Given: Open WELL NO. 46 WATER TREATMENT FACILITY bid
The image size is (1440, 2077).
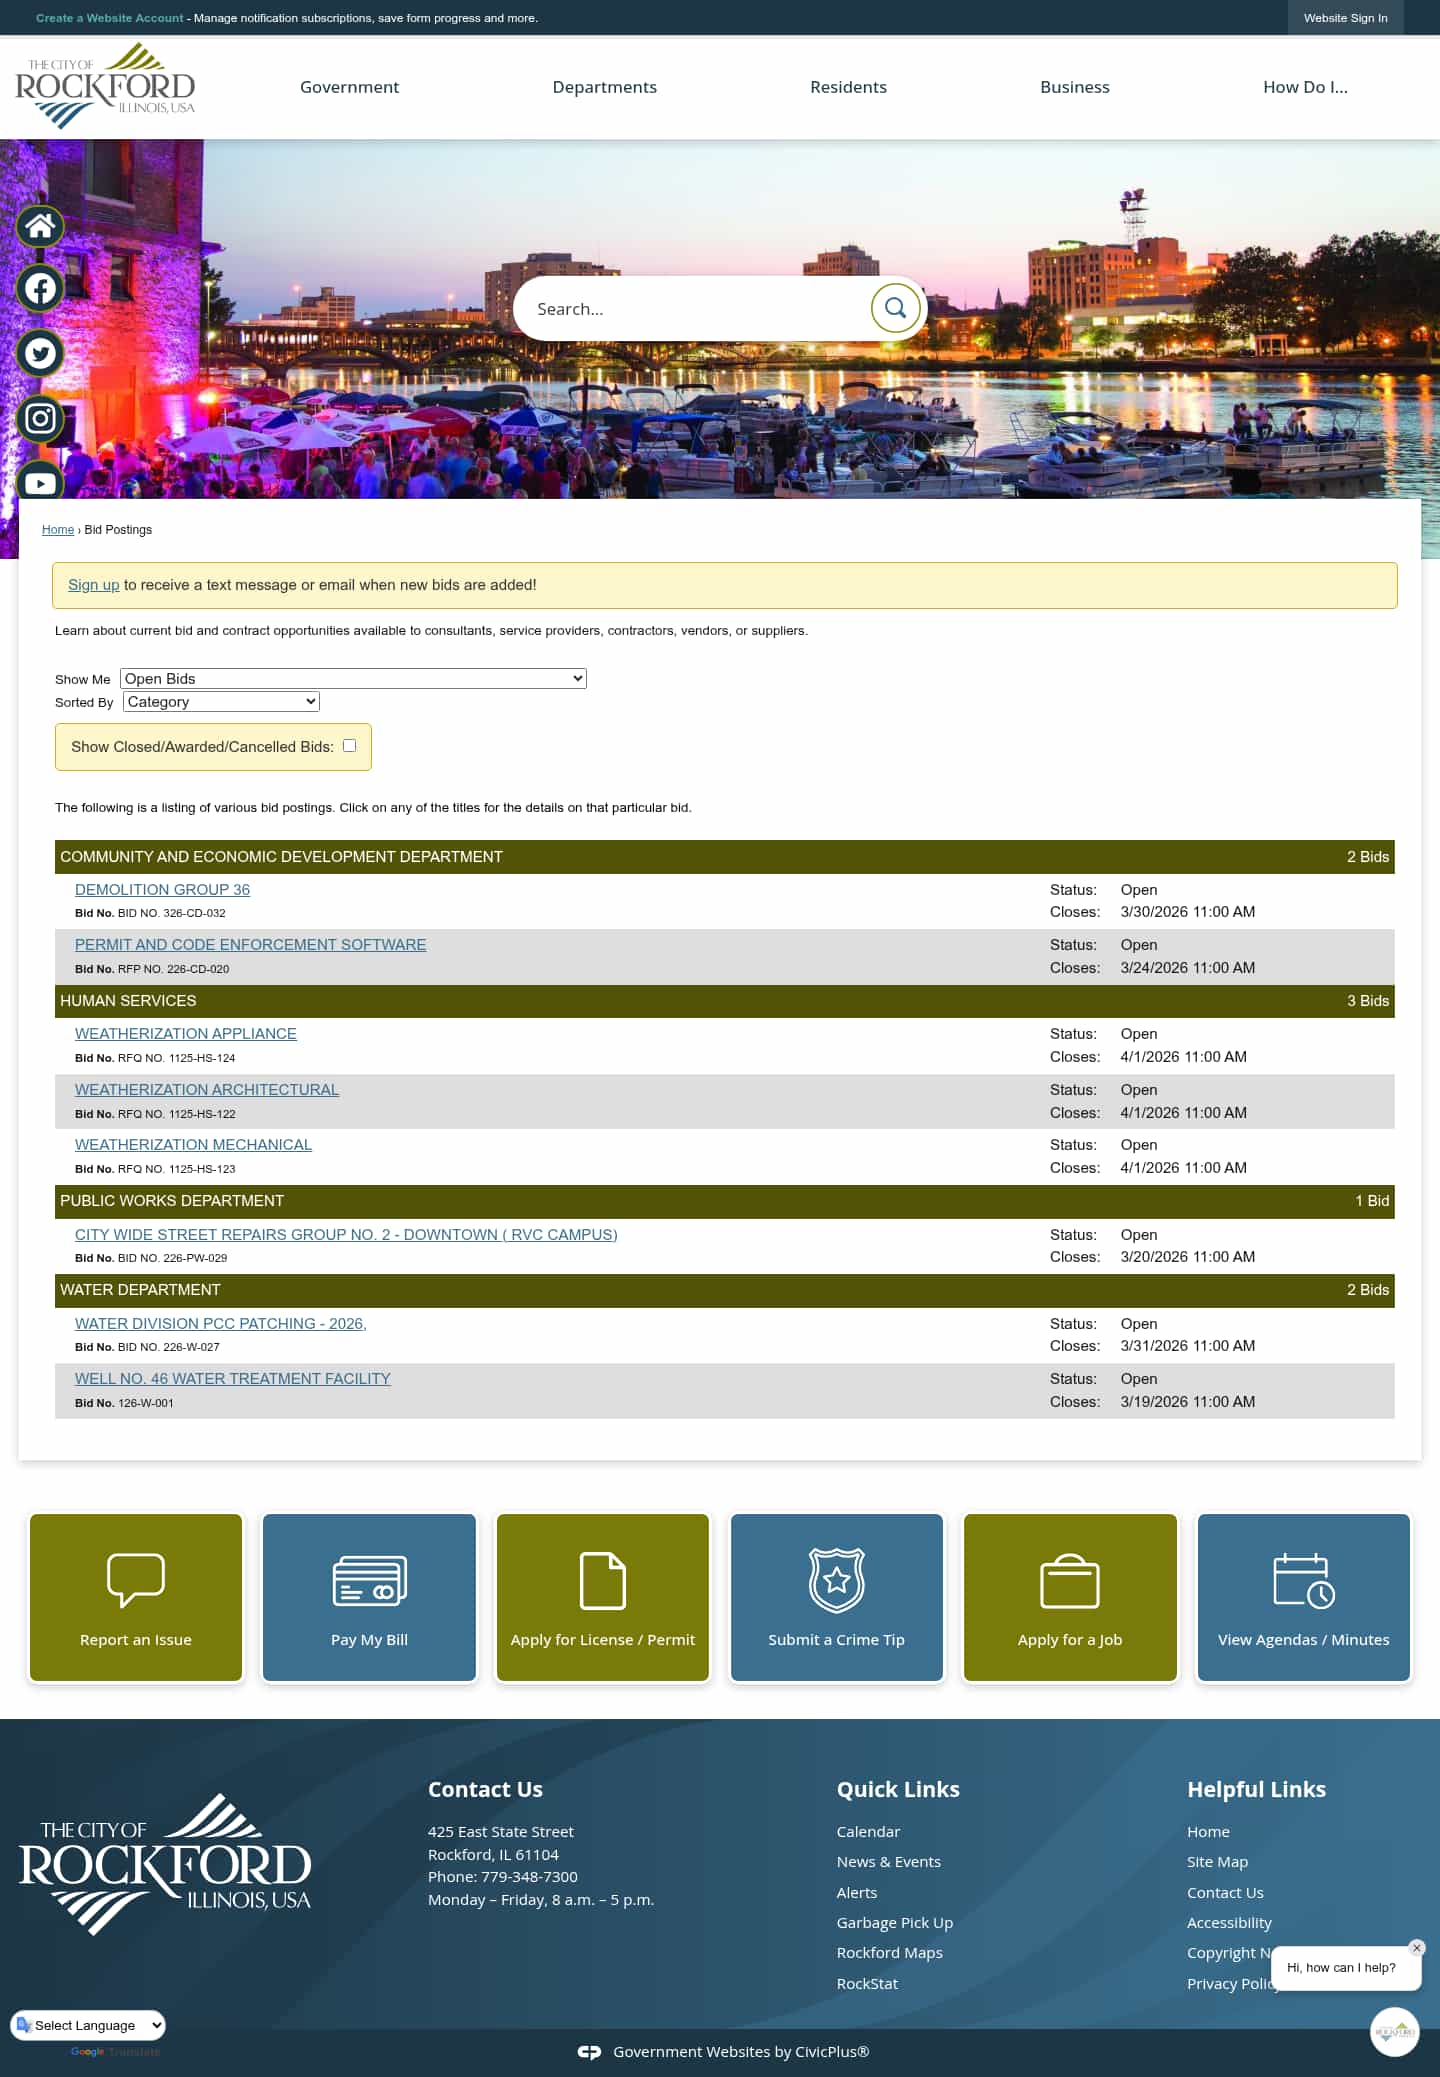Looking at the screenshot, I should click(232, 1379).
